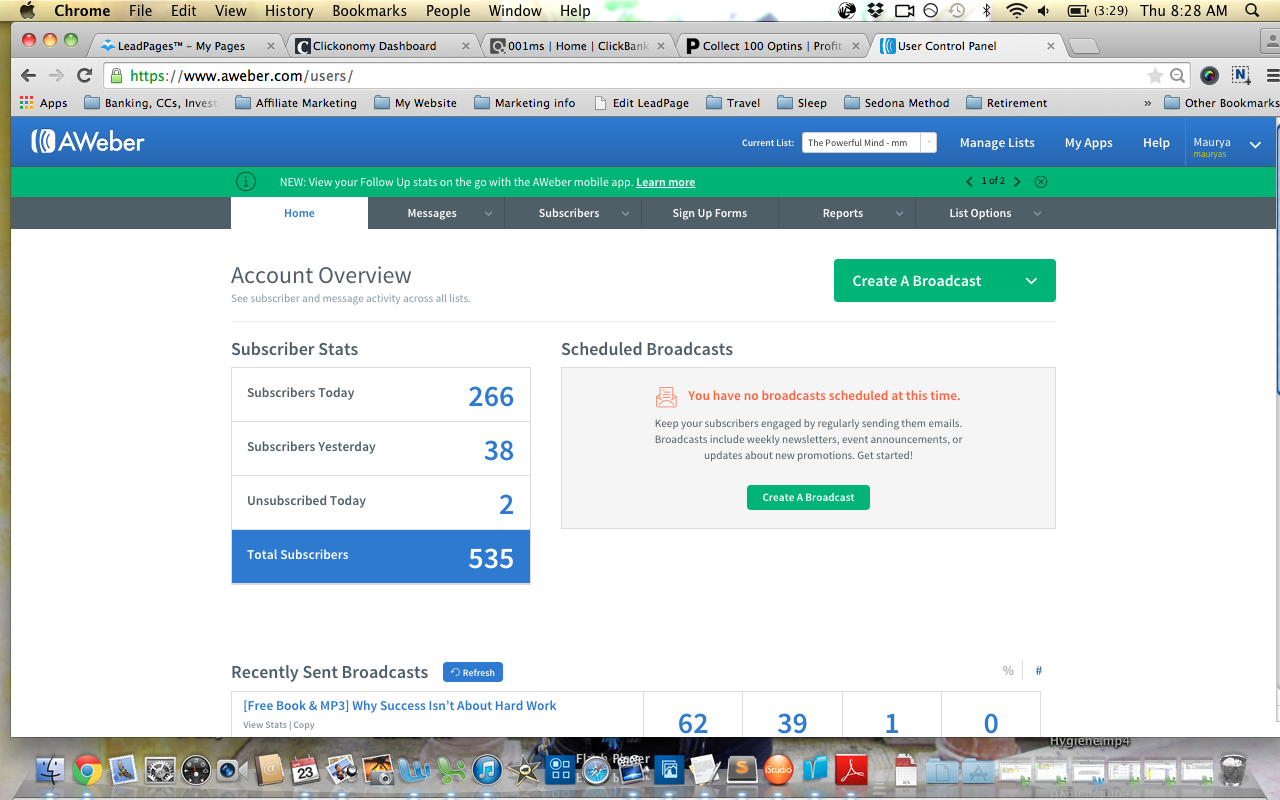
Task: Open the Nimbus capture extension icon
Action: click(1241, 76)
